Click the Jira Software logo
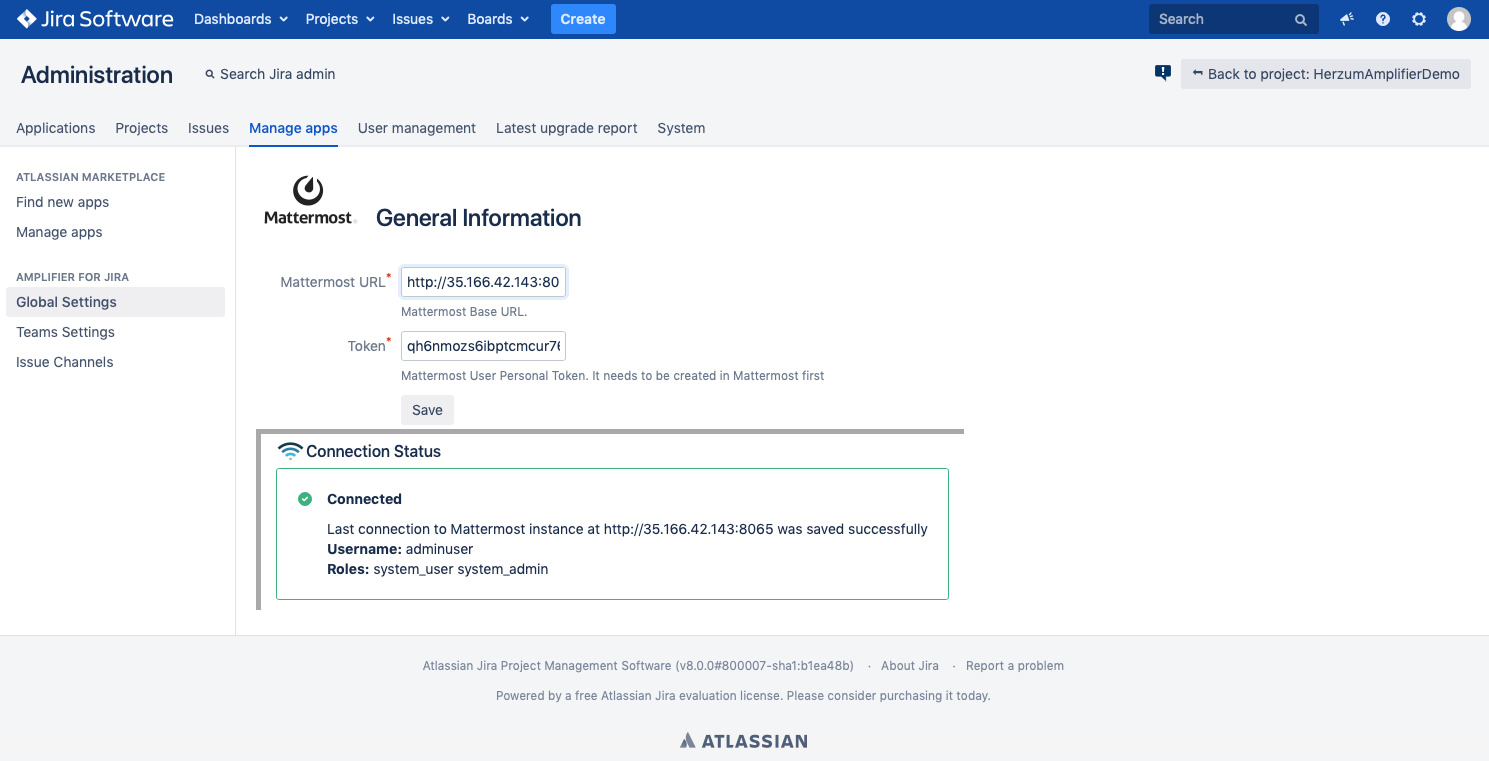The image size is (1489, 761). point(95,19)
